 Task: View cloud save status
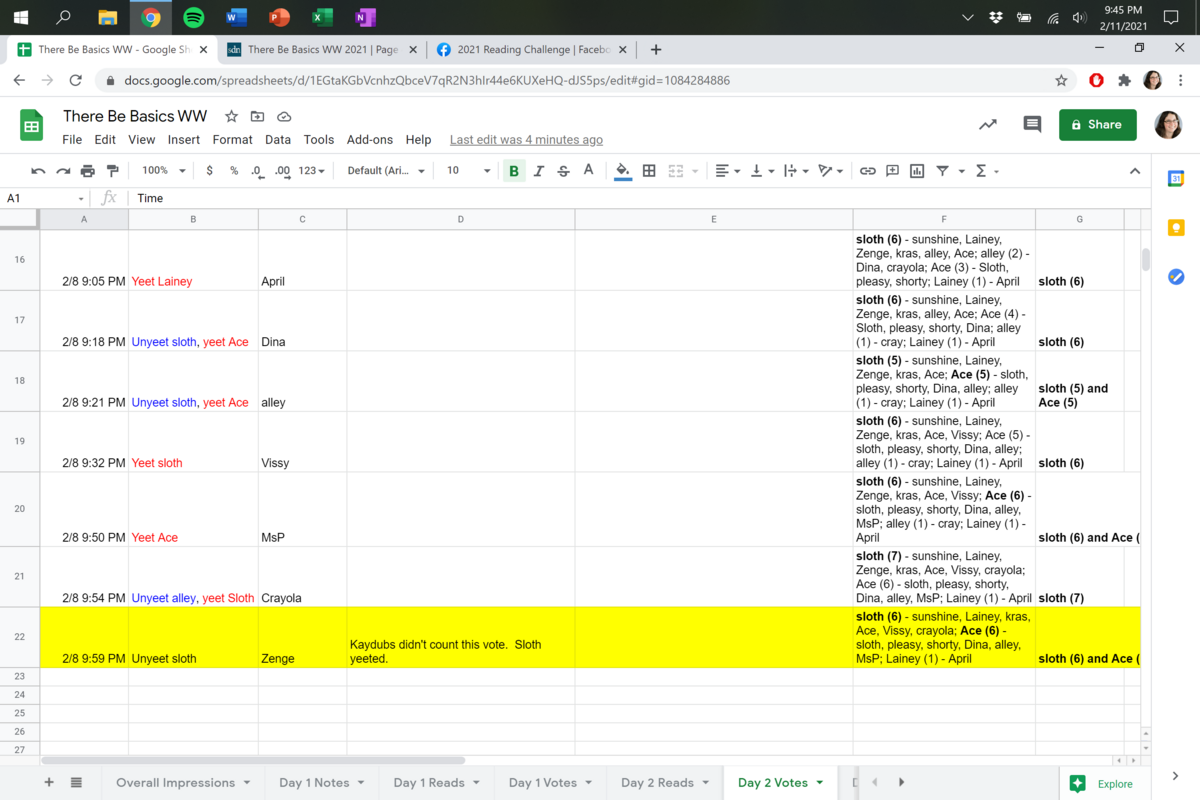tap(284, 116)
